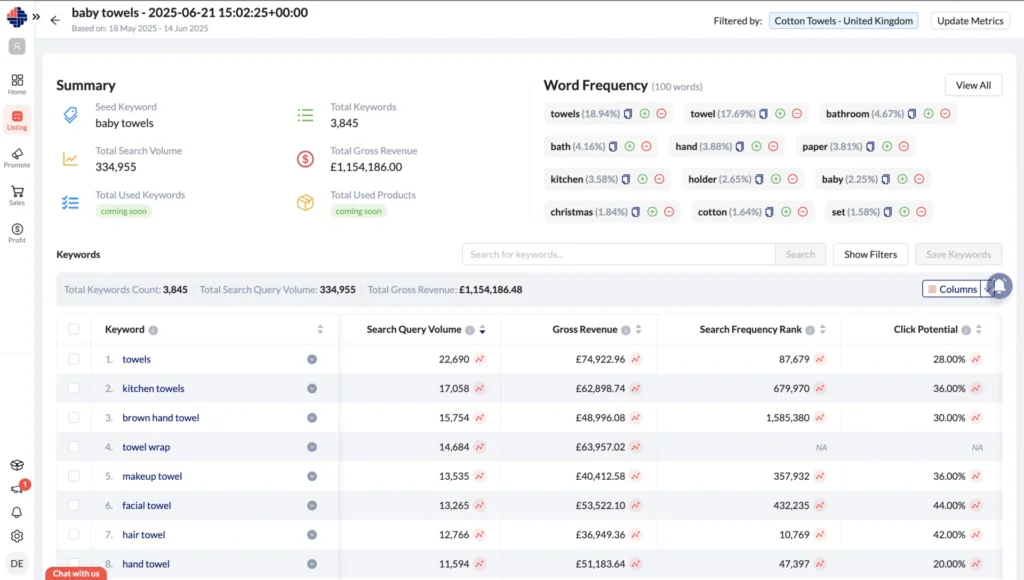
Task: Open the DE user avatar
Action: coord(17,563)
